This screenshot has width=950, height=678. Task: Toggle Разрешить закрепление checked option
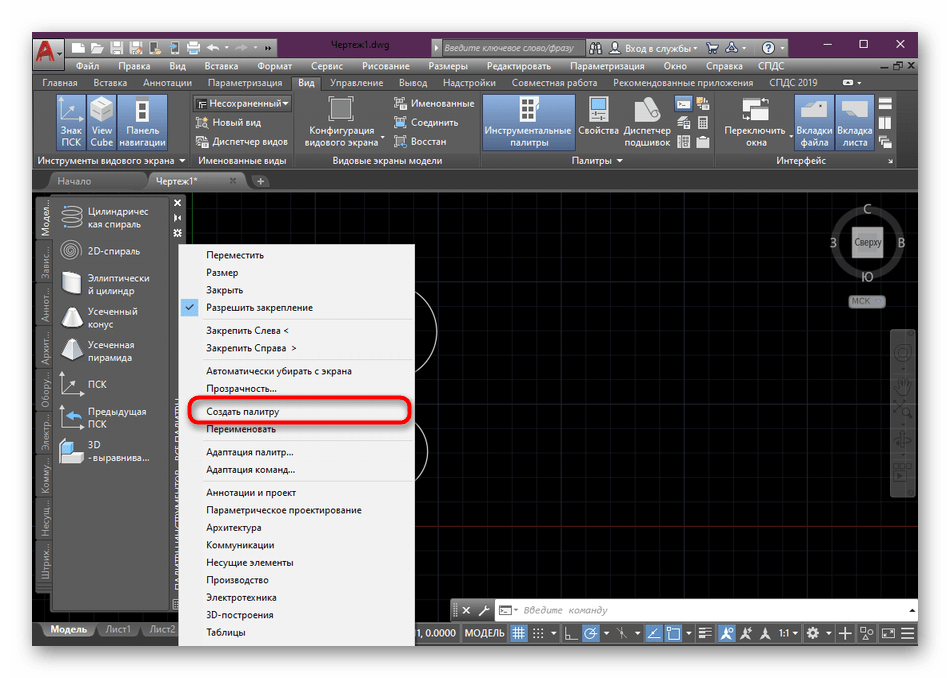click(x=259, y=308)
